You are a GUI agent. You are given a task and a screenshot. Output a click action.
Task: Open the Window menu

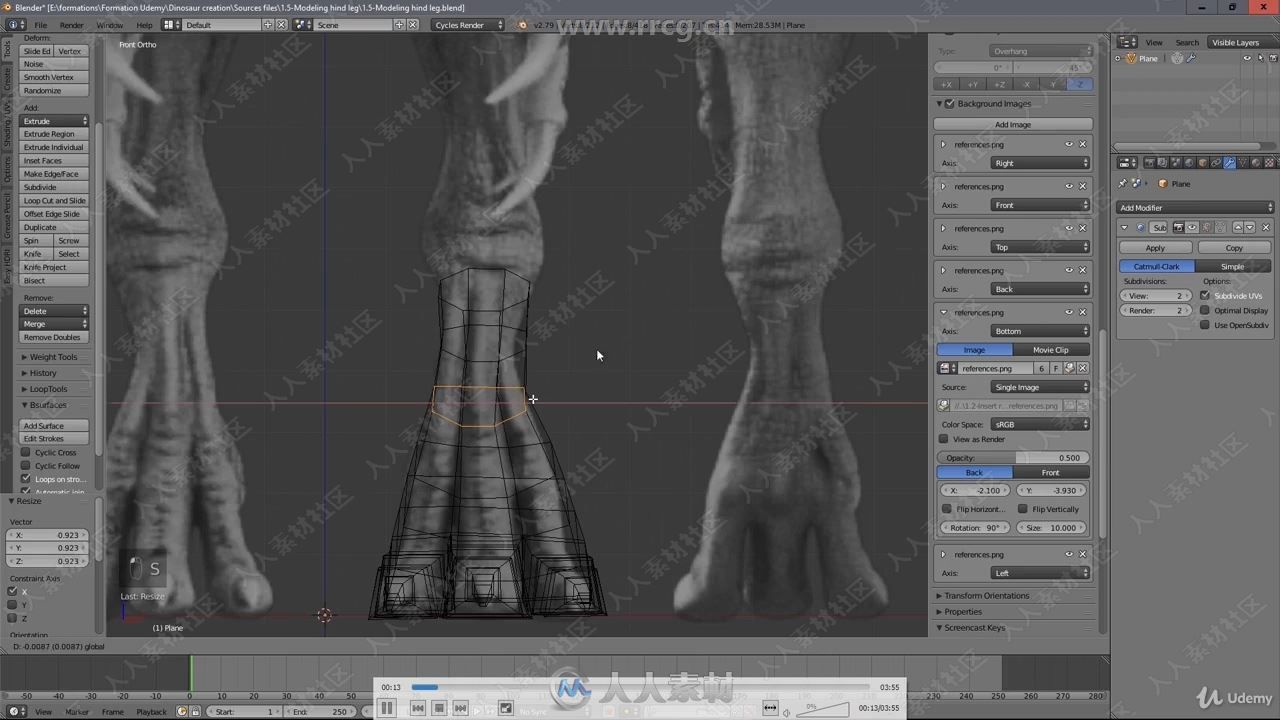(110, 24)
